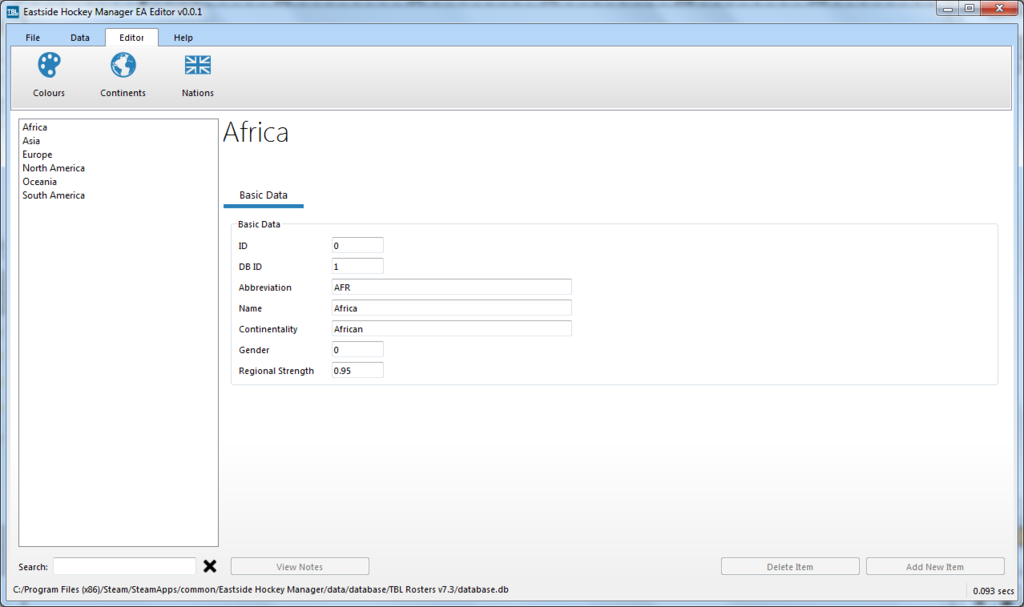The image size is (1024, 607).
Task: Edit the Continentality field African
Action: click(451, 329)
